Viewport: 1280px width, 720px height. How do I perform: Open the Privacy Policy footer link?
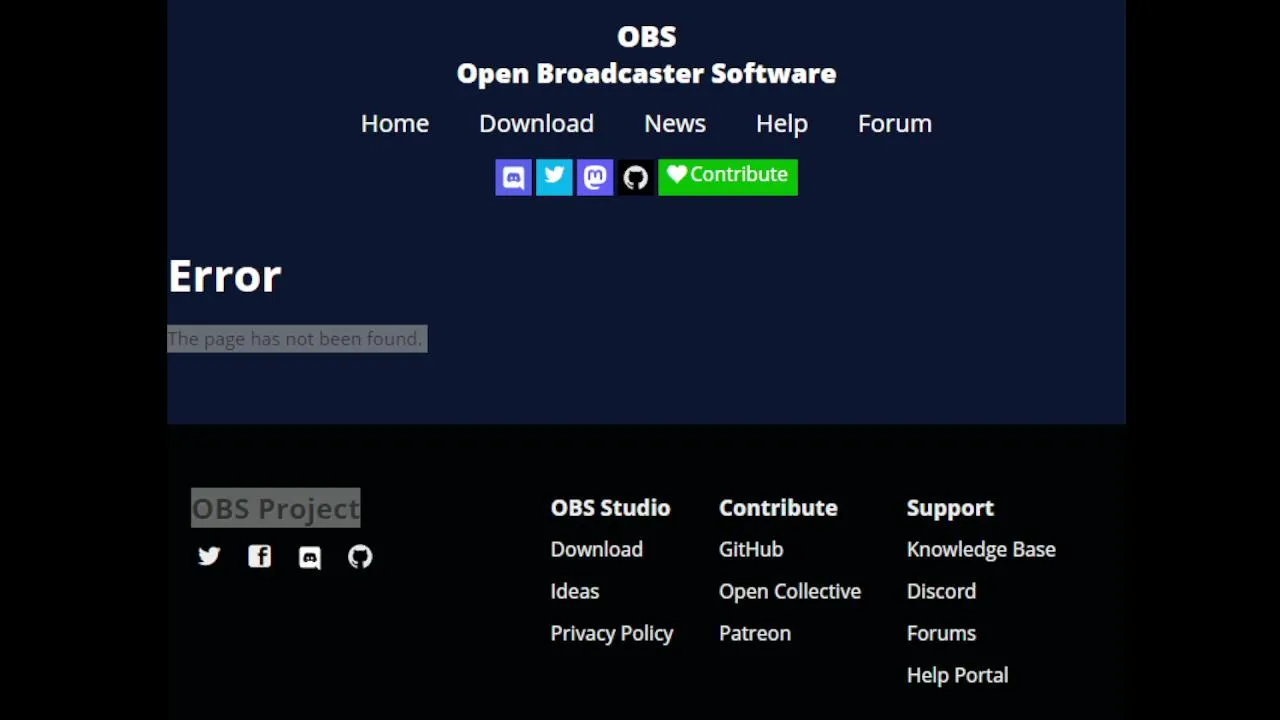click(x=612, y=633)
